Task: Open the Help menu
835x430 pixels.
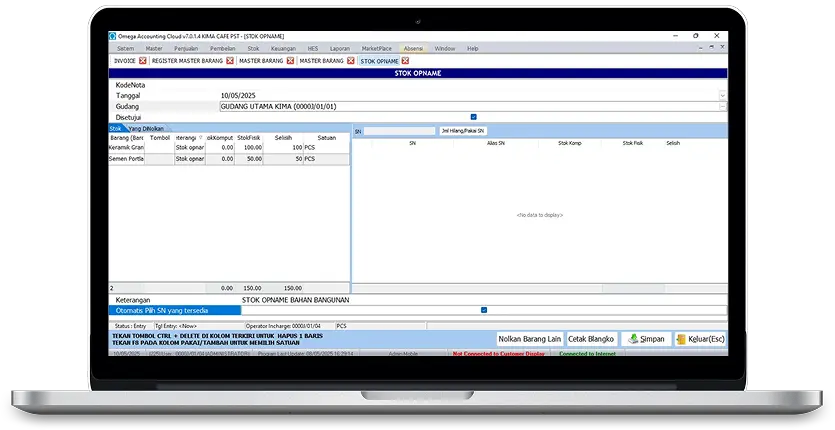Action: (473, 48)
